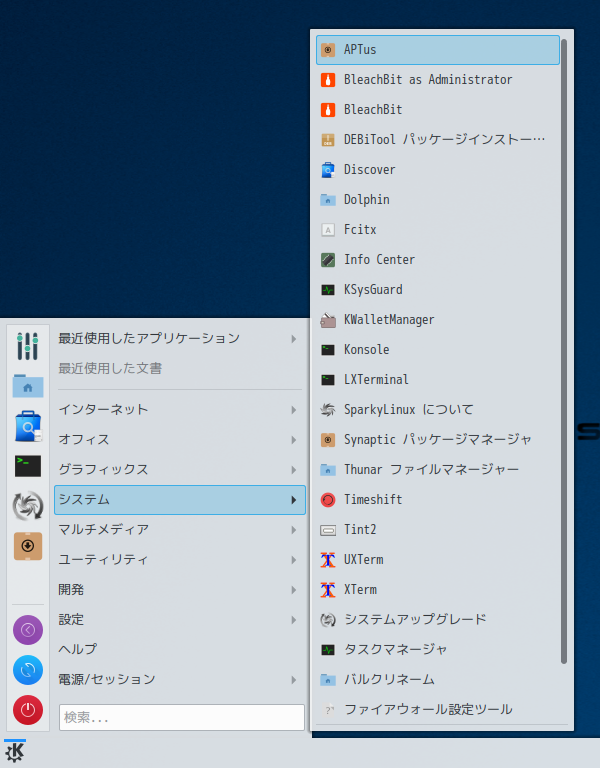Open the home folder favorite in the sidebar
The width and height of the screenshot is (600, 768).
(28, 386)
